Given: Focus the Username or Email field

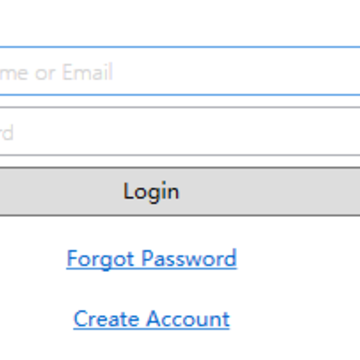Looking at the screenshot, I should coord(180,71).
